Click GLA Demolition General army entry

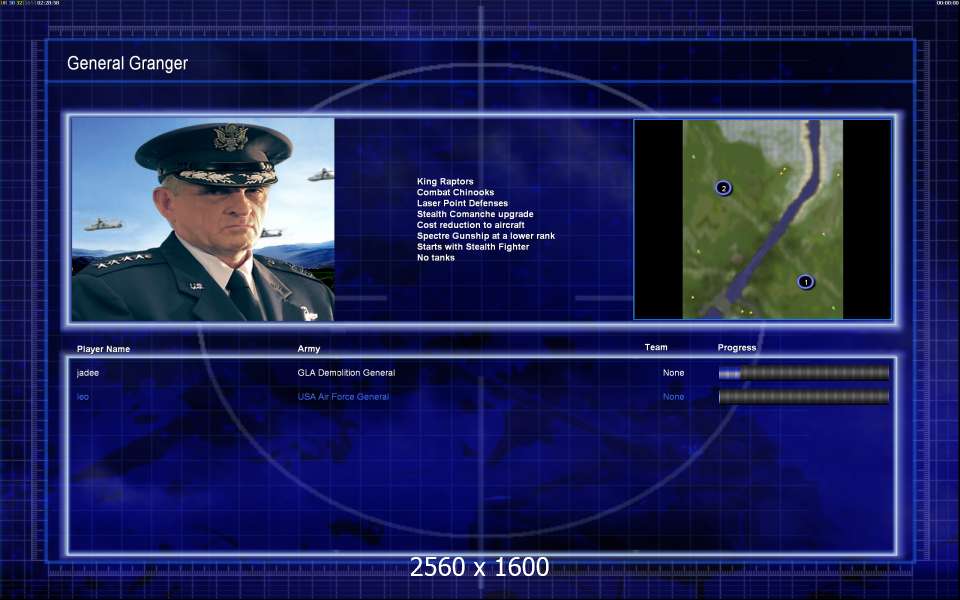tap(346, 373)
